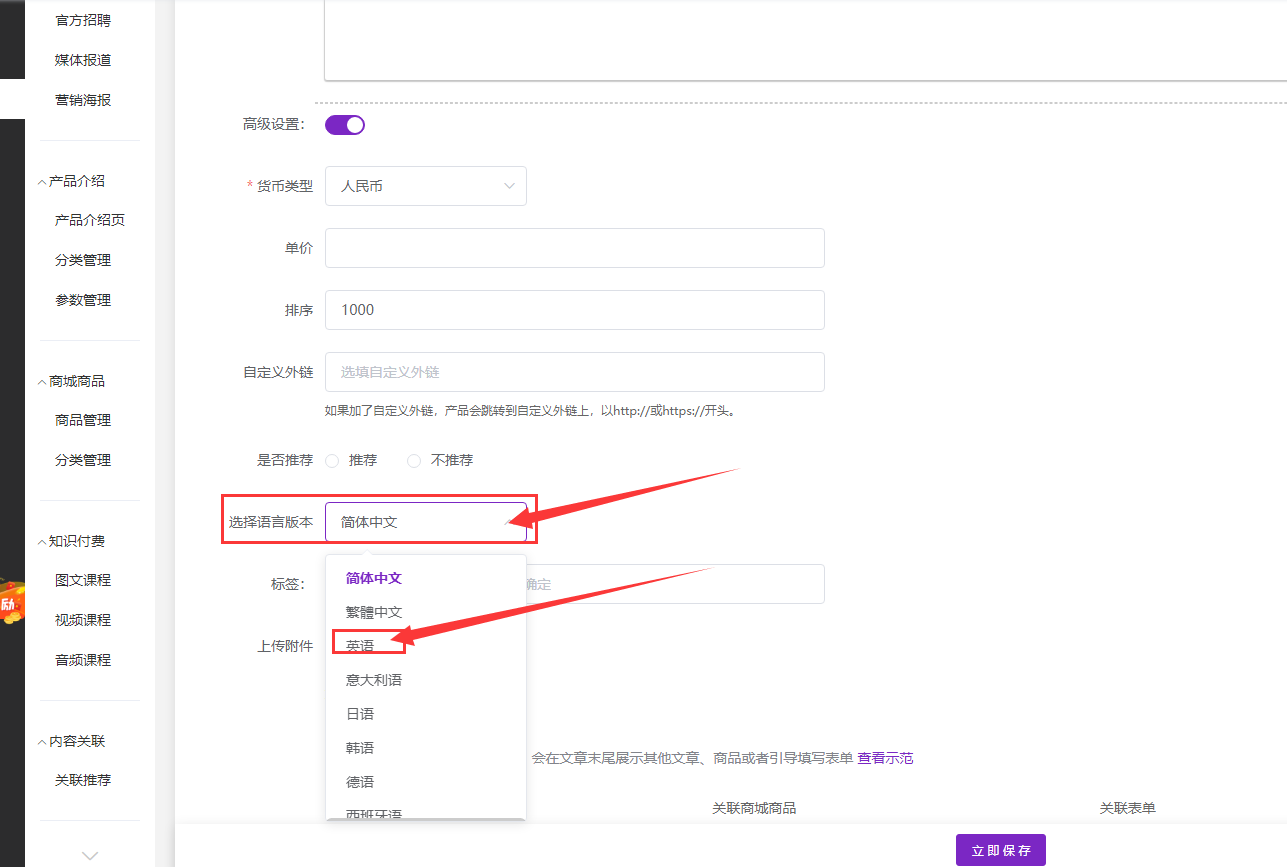The image size is (1287, 867).
Task: Open the 查看示范 link
Action: [885, 758]
